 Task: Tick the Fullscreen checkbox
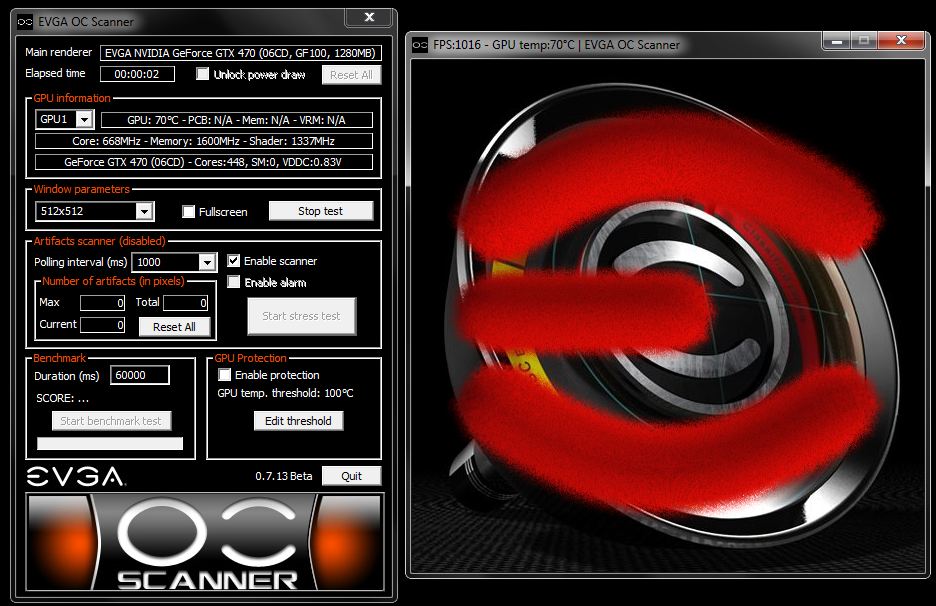coord(189,212)
